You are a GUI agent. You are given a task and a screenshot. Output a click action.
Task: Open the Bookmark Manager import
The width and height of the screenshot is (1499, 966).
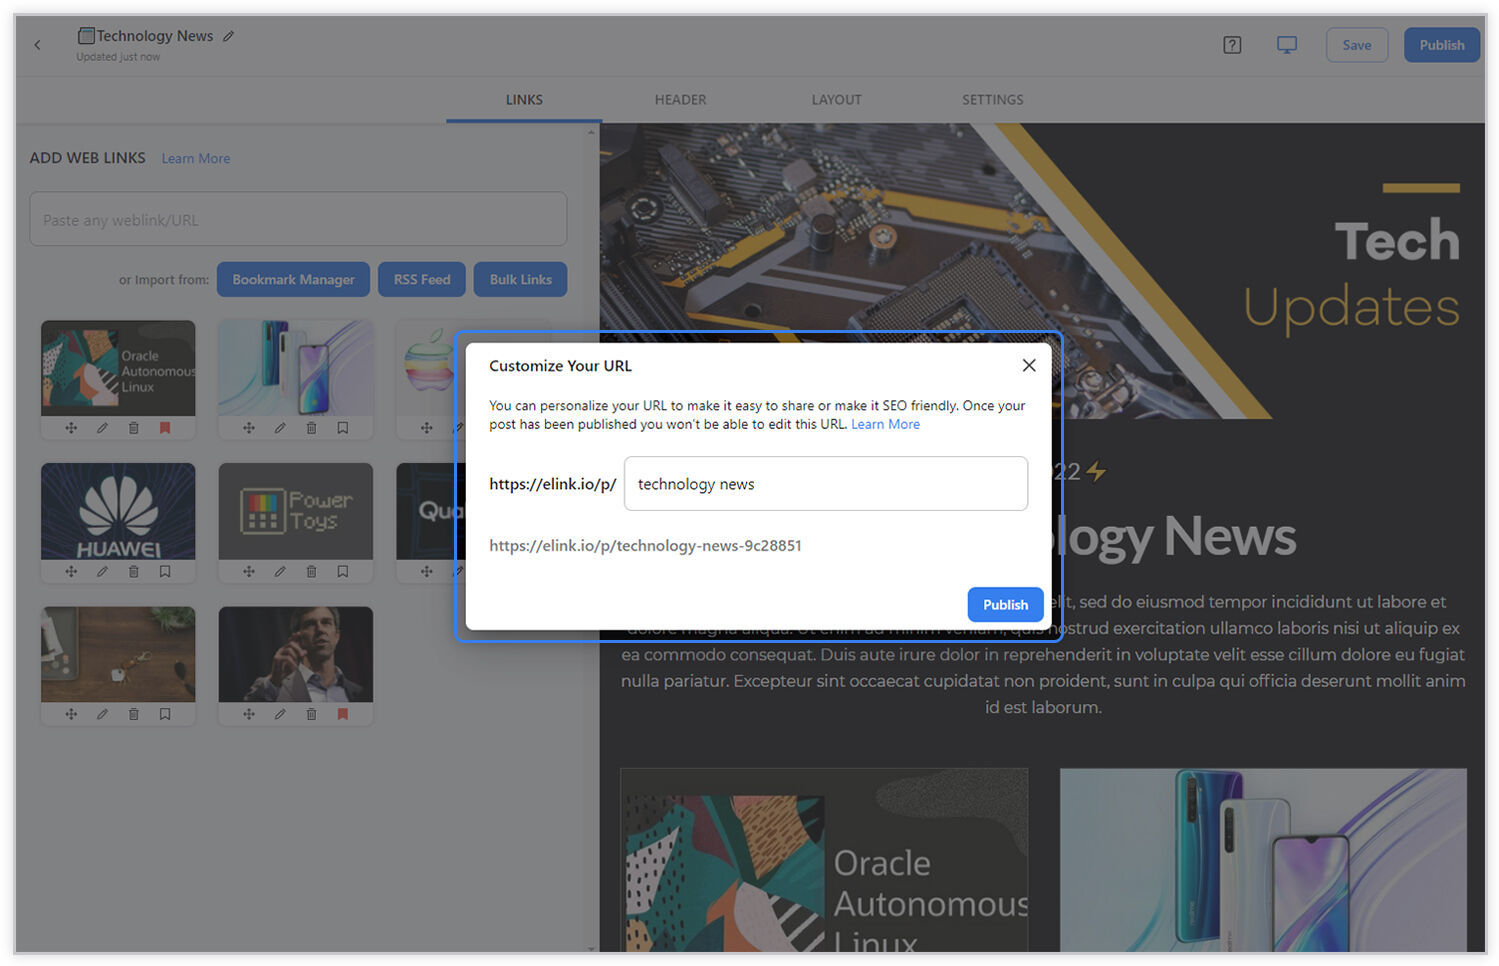point(293,280)
